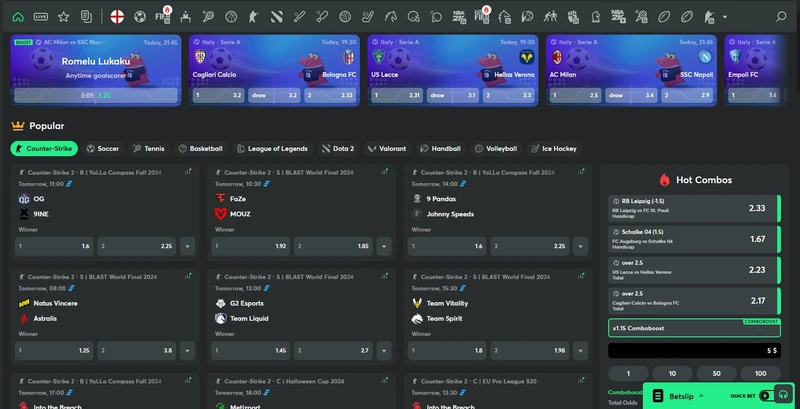Click stats icon on OG vs 9INE card
This screenshot has height=409, width=800.
point(188,172)
